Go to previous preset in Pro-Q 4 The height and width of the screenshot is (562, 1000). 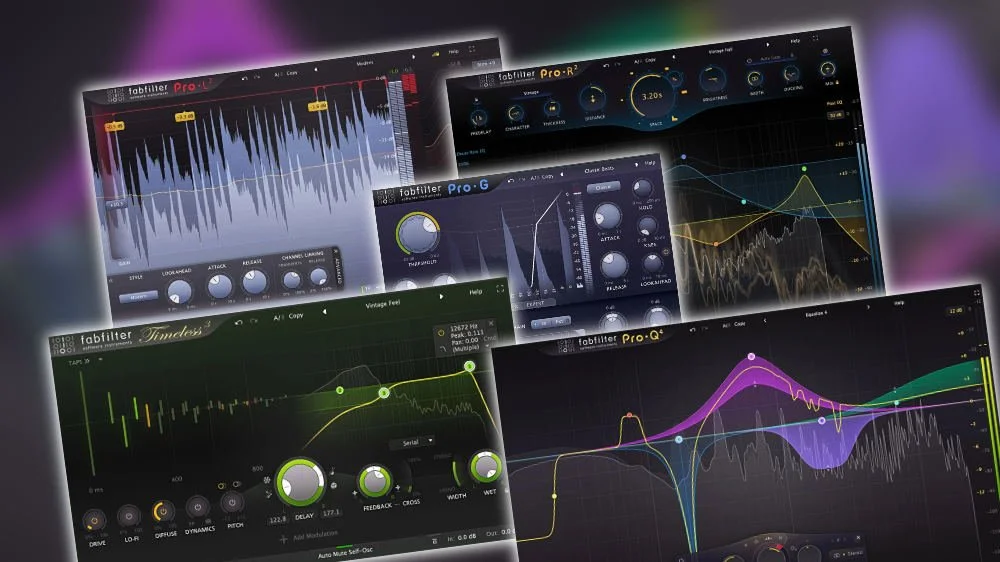click(764, 320)
